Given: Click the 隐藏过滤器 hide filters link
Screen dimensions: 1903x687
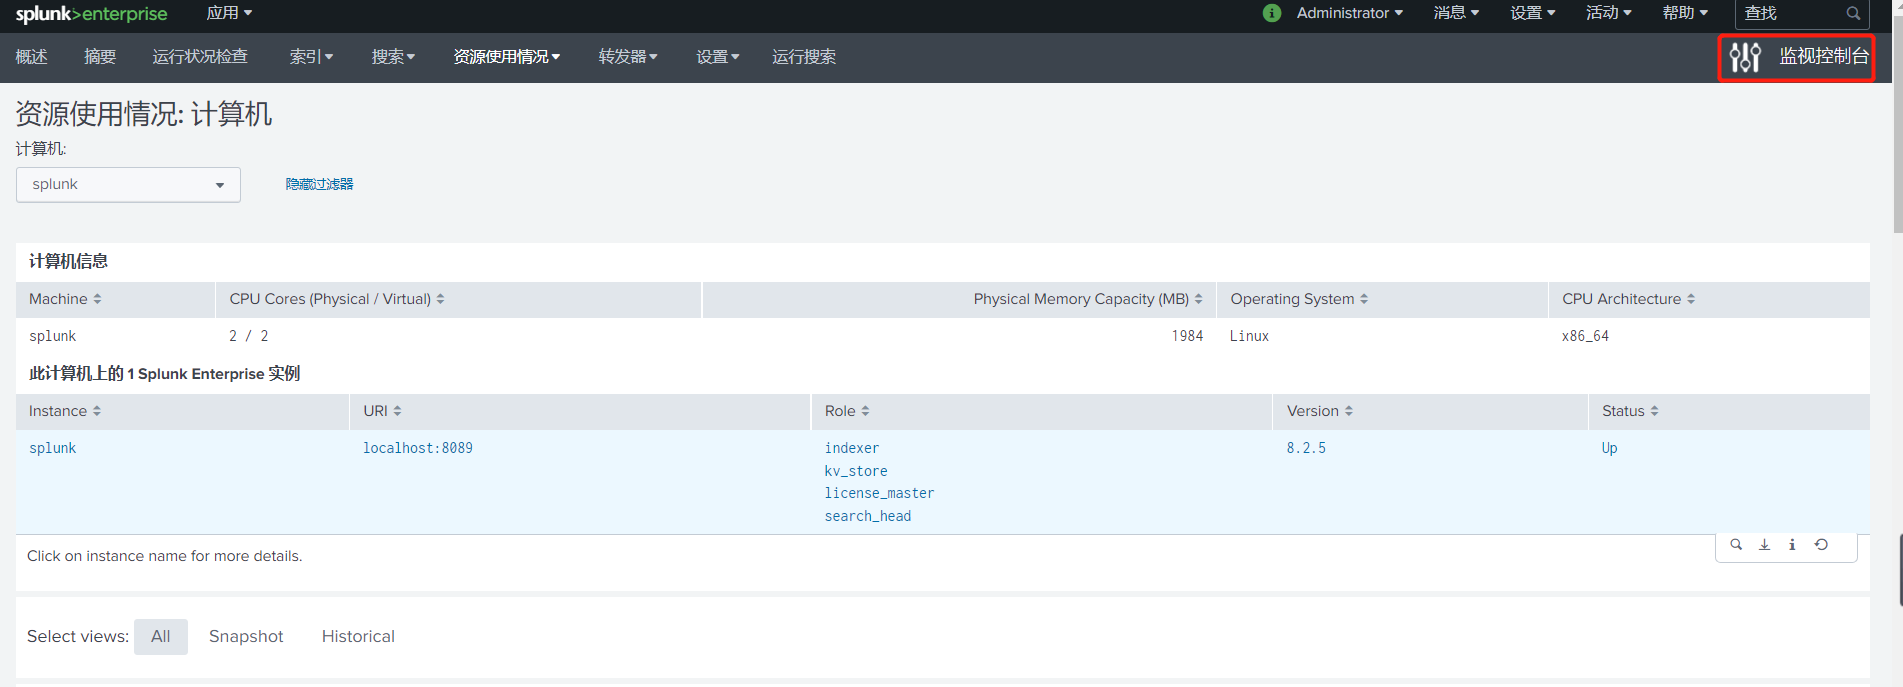Looking at the screenshot, I should 319,184.
